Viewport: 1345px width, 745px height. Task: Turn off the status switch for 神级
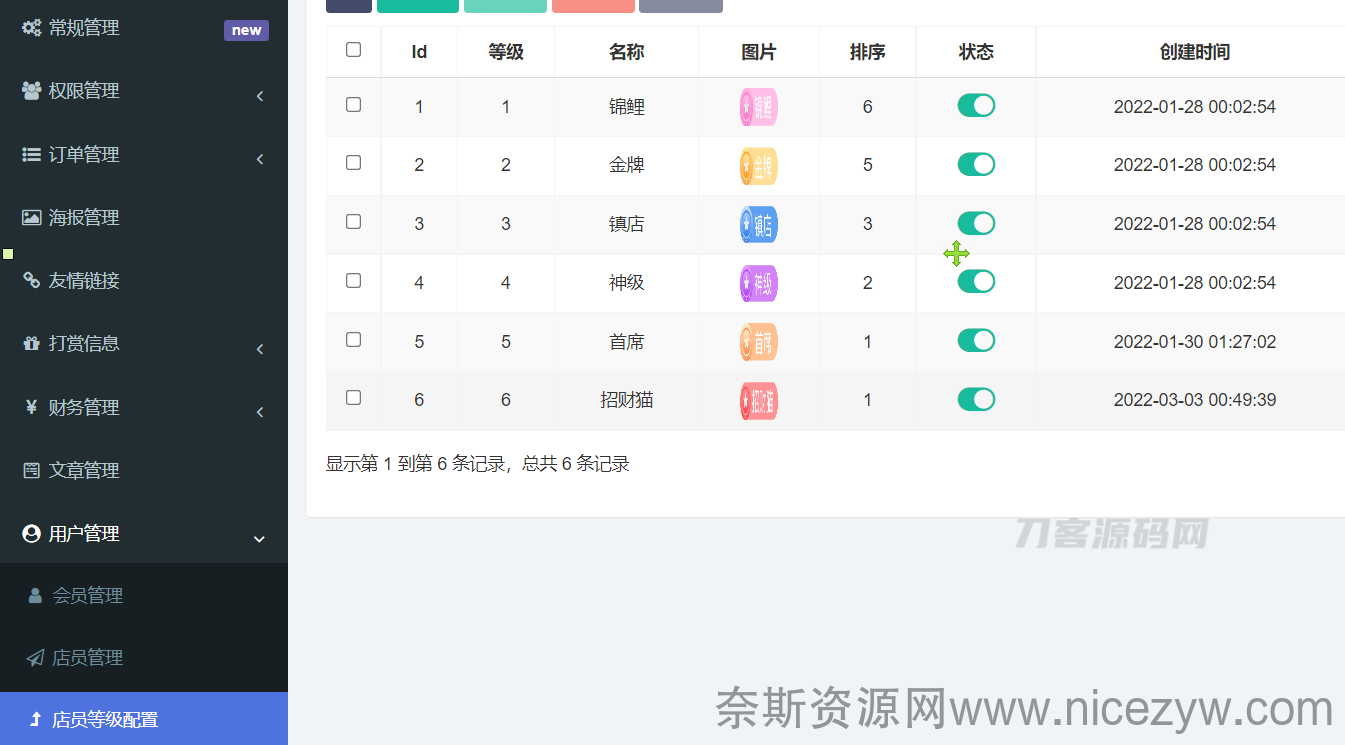click(976, 281)
